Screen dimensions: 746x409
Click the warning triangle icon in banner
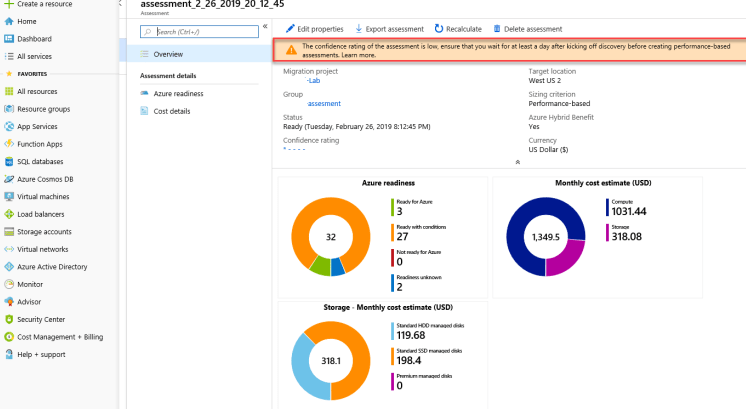point(291,50)
